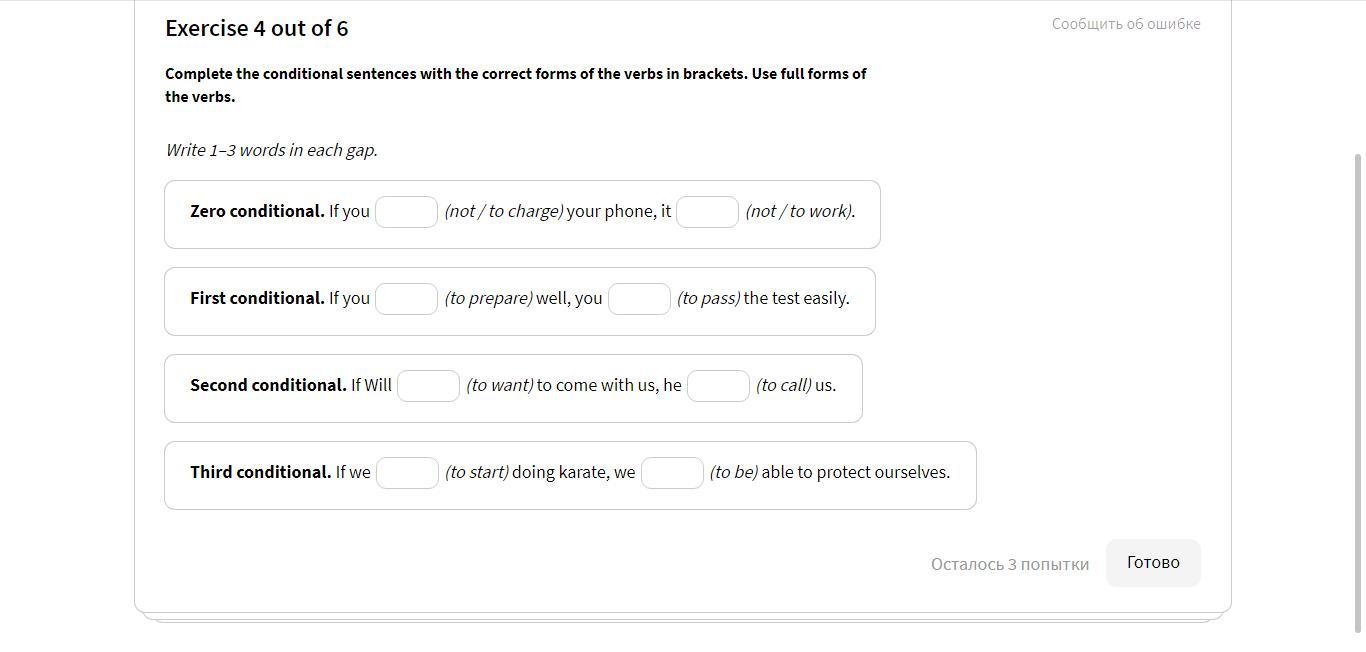Activate the "(to want)" answer field

[428, 386]
